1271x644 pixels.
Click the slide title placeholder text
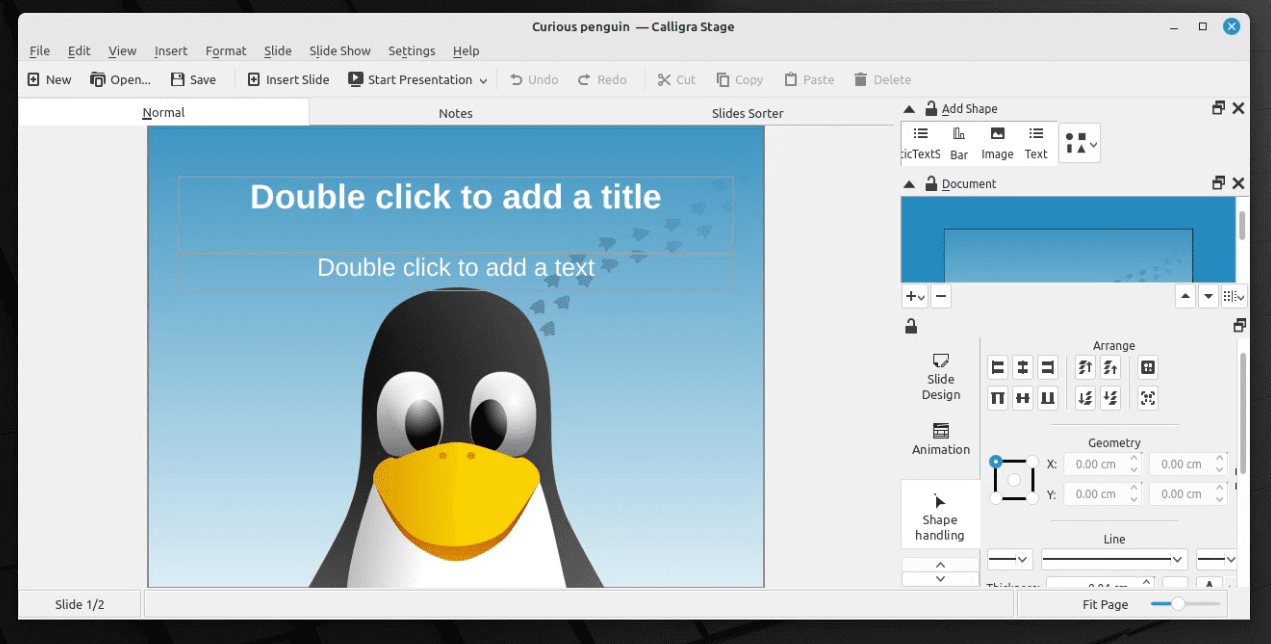455,197
